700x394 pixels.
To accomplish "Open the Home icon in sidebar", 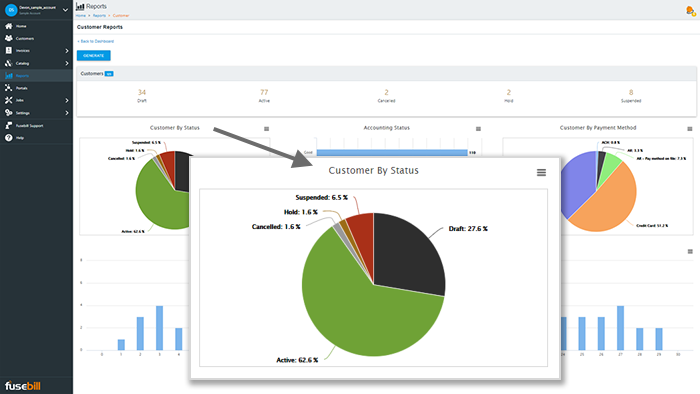I will 8,26.
